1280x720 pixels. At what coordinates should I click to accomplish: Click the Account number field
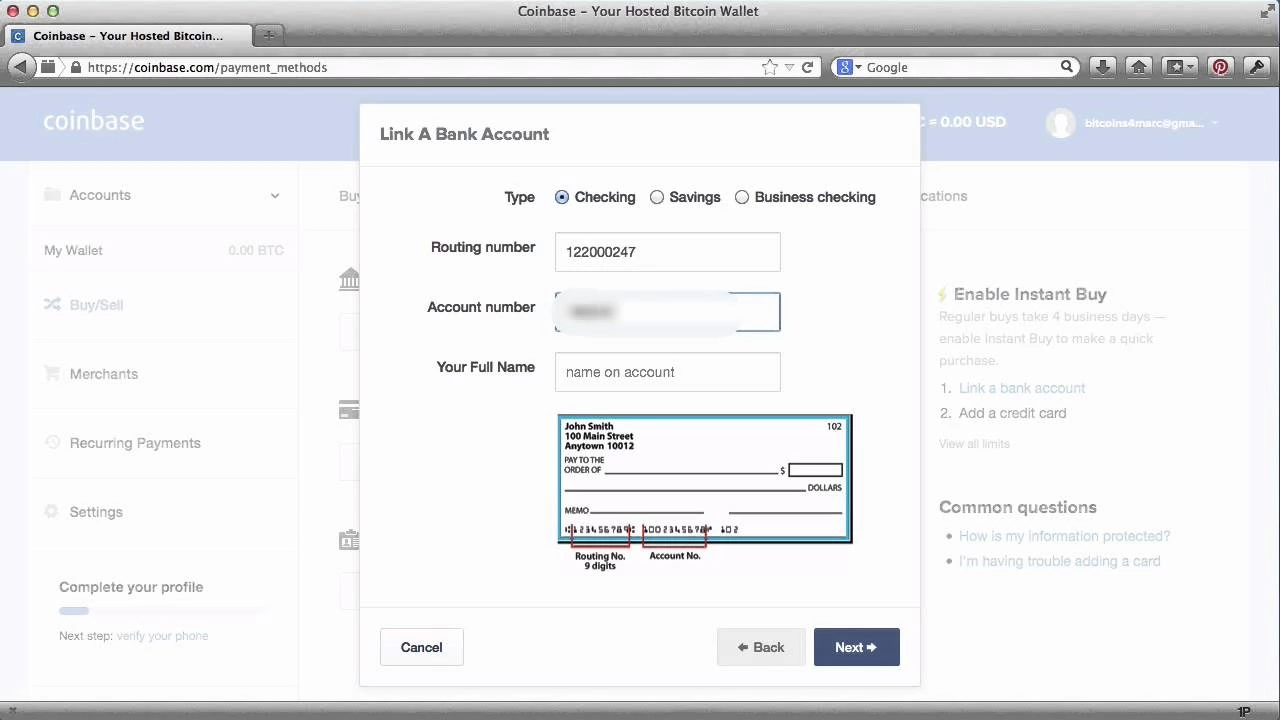coord(667,312)
